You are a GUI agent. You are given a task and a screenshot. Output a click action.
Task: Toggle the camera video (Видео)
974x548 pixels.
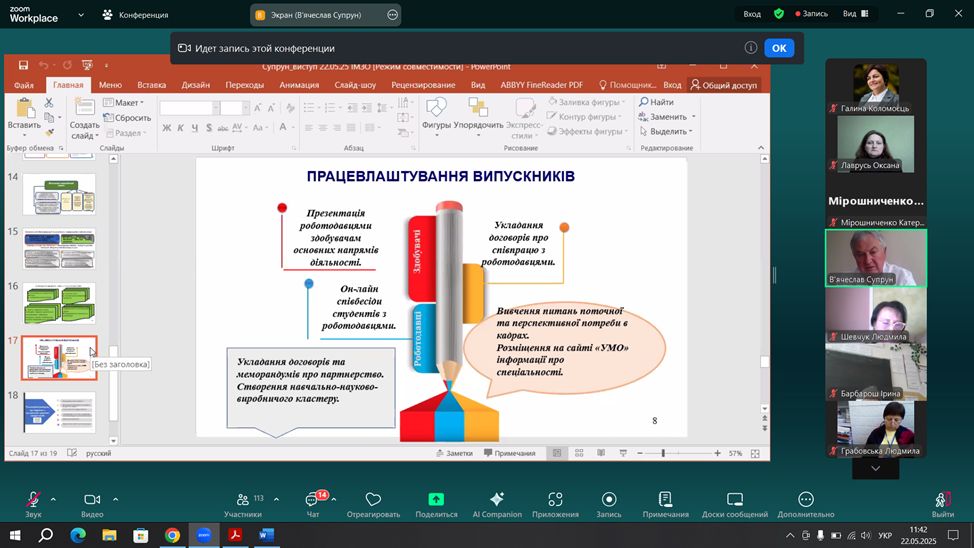(x=92, y=500)
